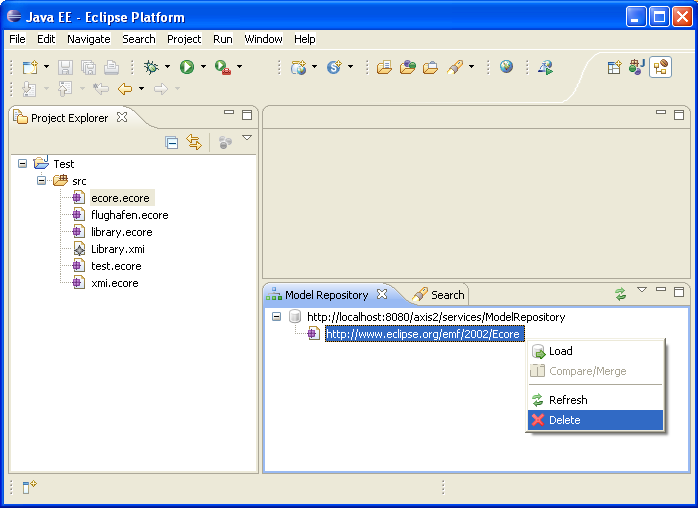Minimize the Model Repository panel
The width and height of the screenshot is (698, 508).
pos(661,289)
